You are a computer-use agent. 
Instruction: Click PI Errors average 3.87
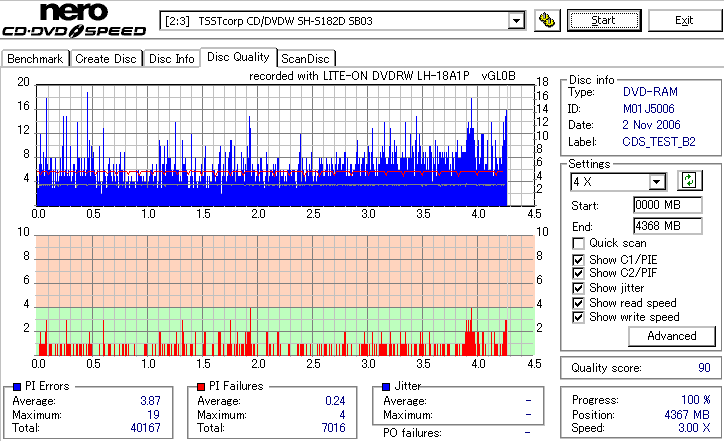(x=150, y=401)
